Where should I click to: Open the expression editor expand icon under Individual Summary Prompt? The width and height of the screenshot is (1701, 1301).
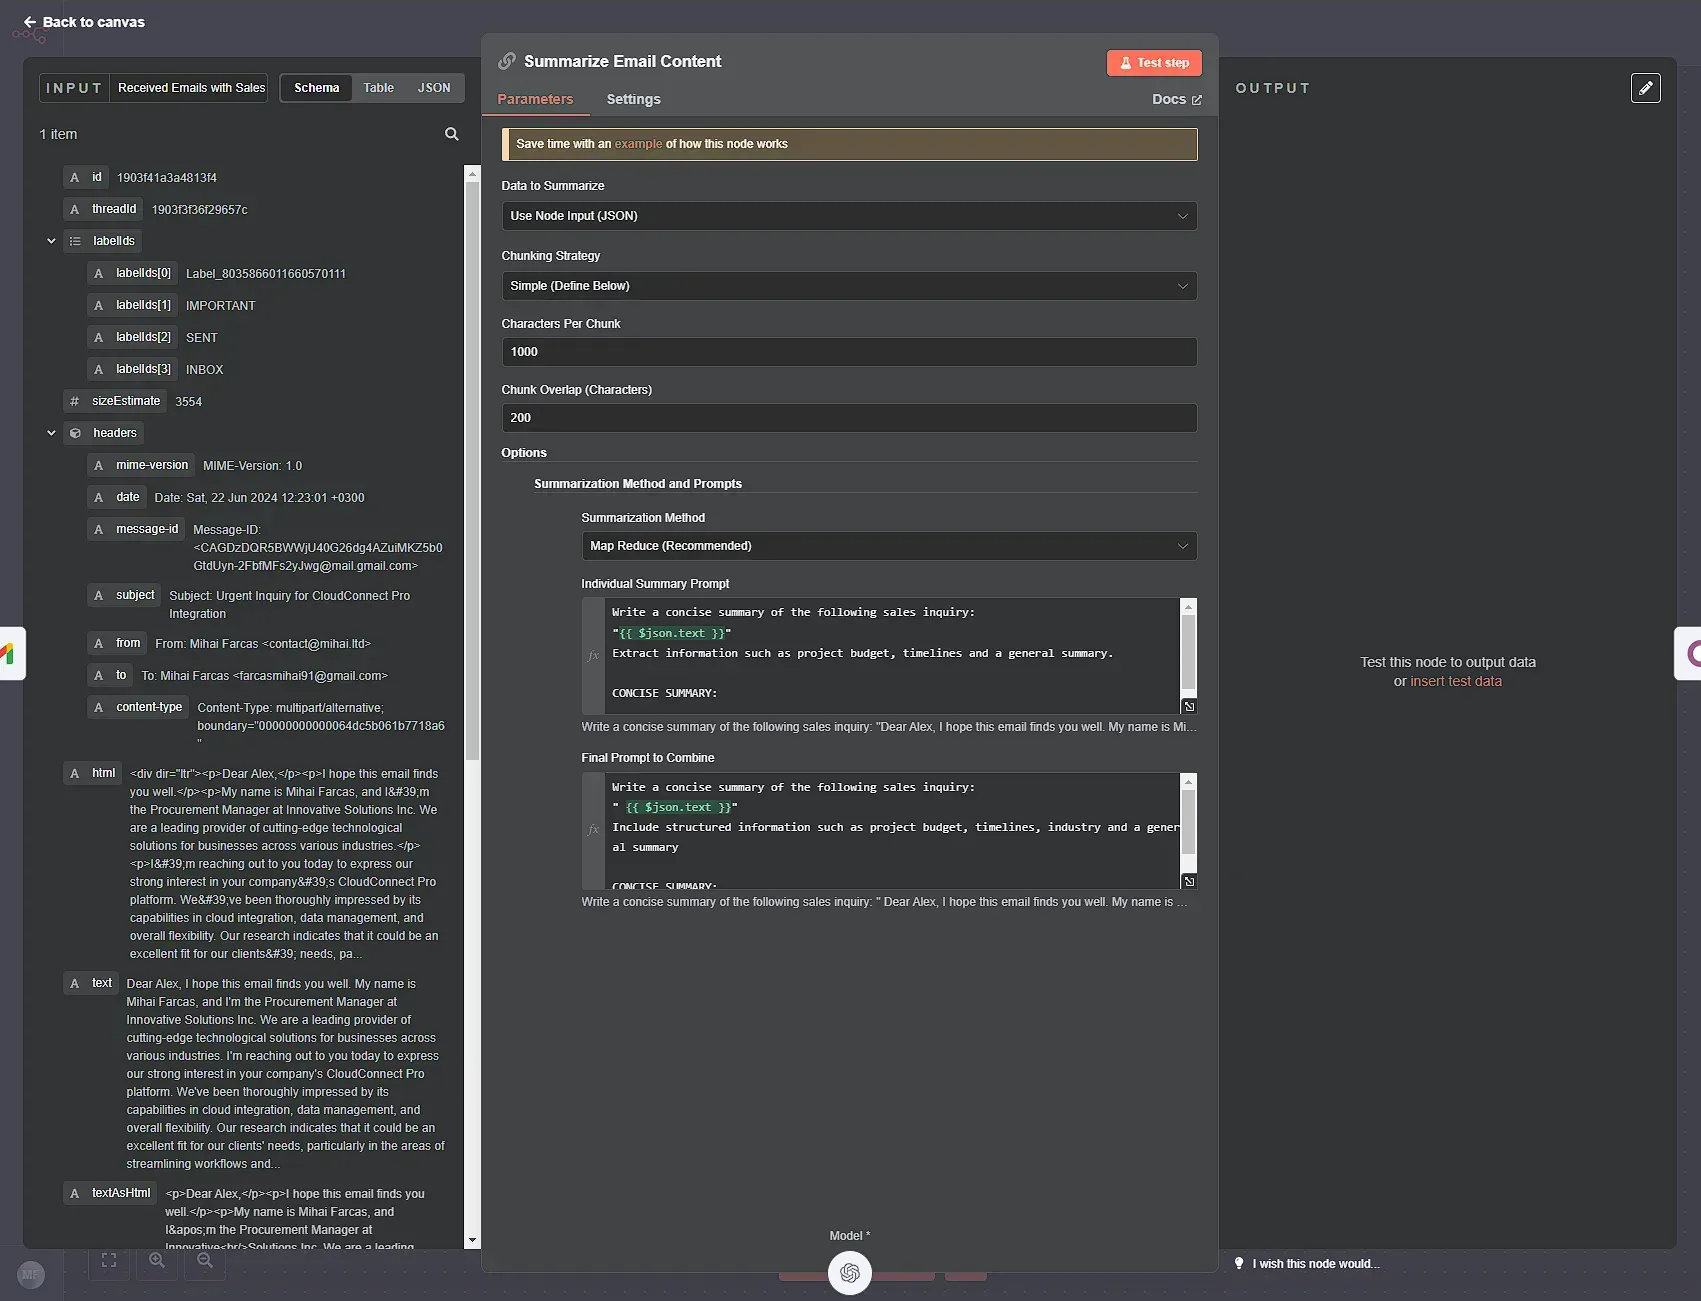(x=1189, y=706)
